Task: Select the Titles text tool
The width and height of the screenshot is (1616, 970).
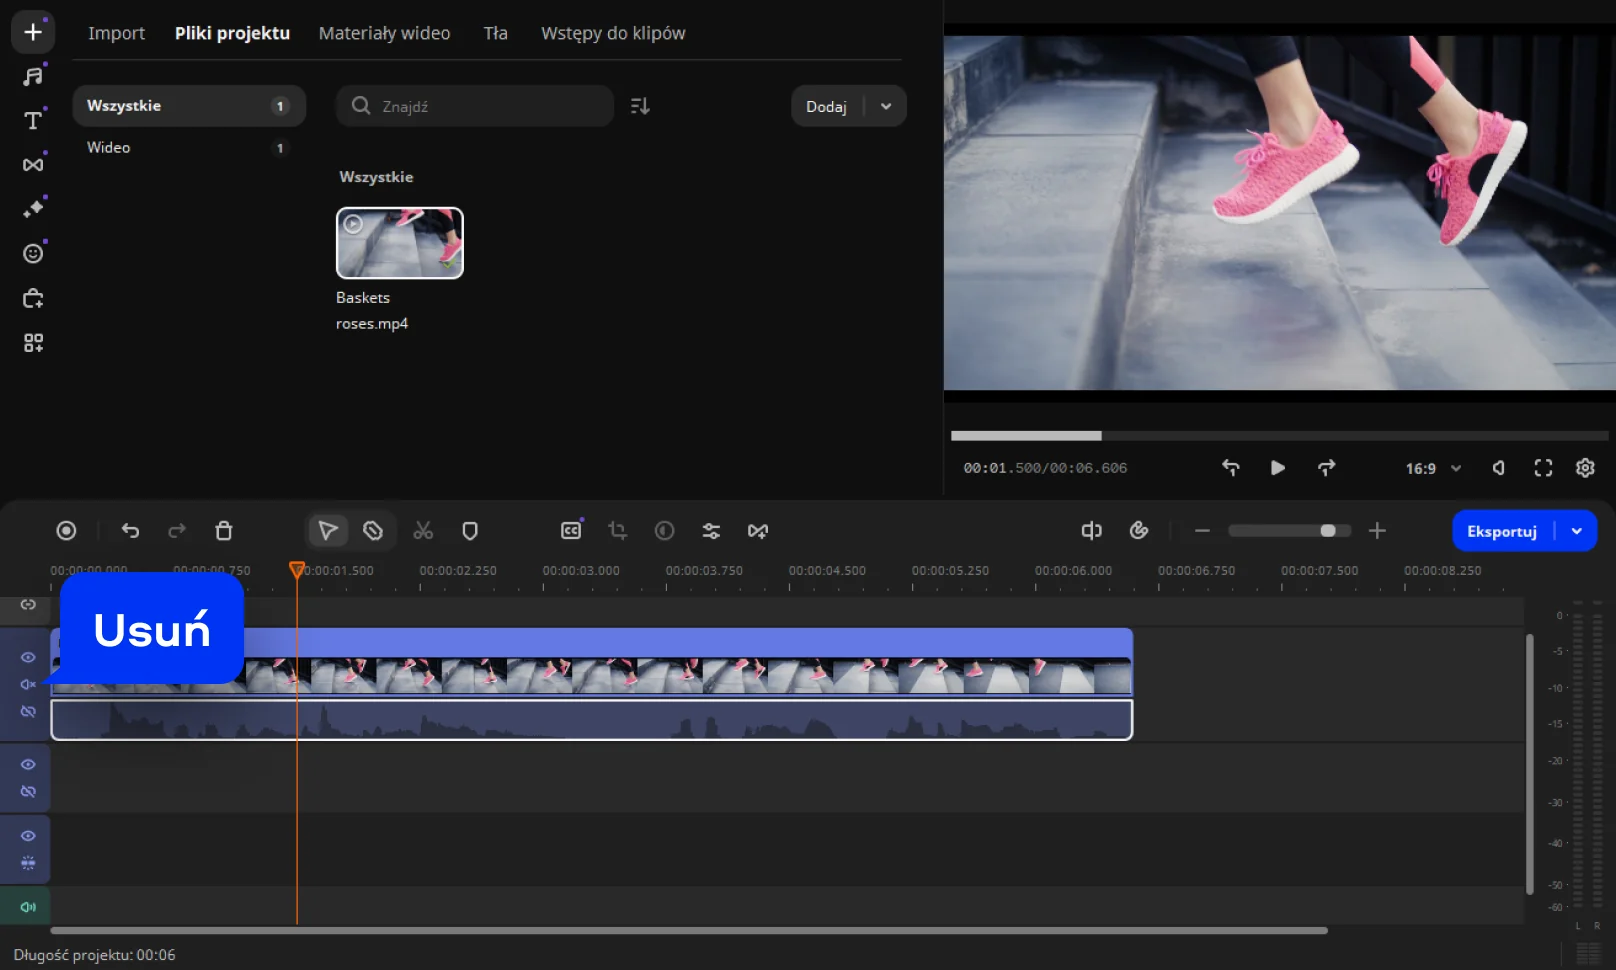Action: [x=33, y=121]
